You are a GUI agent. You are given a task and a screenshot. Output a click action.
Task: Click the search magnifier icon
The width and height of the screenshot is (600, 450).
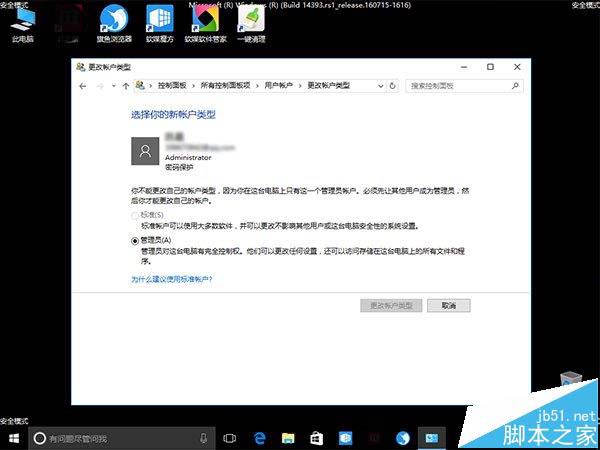(515, 86)
